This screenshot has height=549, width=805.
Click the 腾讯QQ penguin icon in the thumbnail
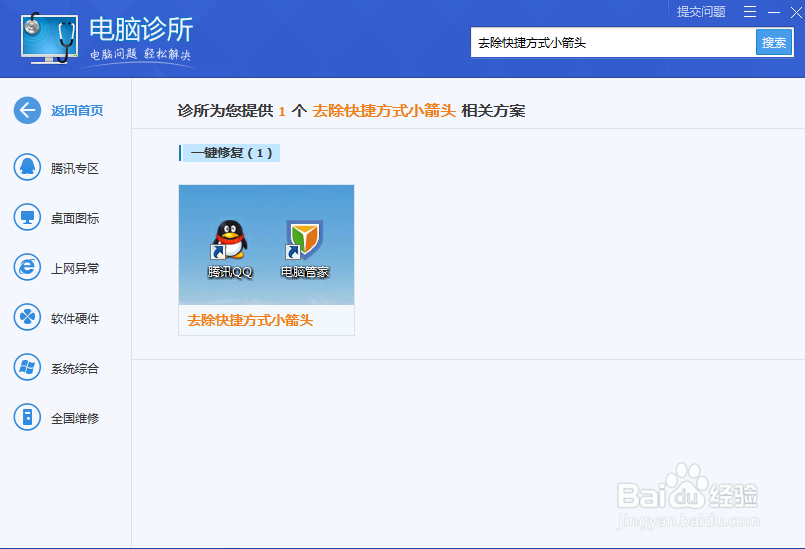coord(230,240)
